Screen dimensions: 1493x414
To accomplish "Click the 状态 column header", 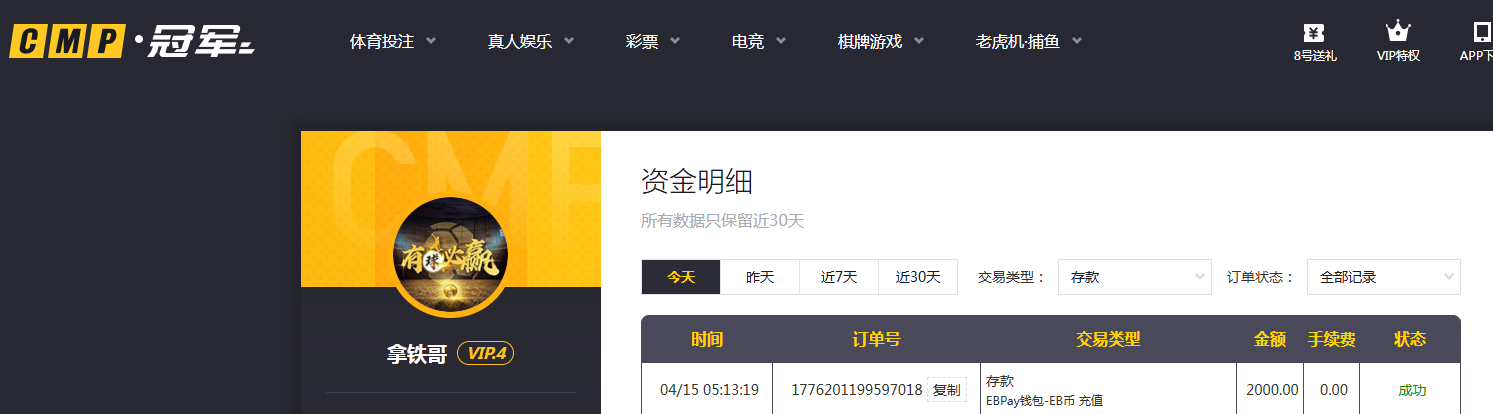I will click(1410, 339).
